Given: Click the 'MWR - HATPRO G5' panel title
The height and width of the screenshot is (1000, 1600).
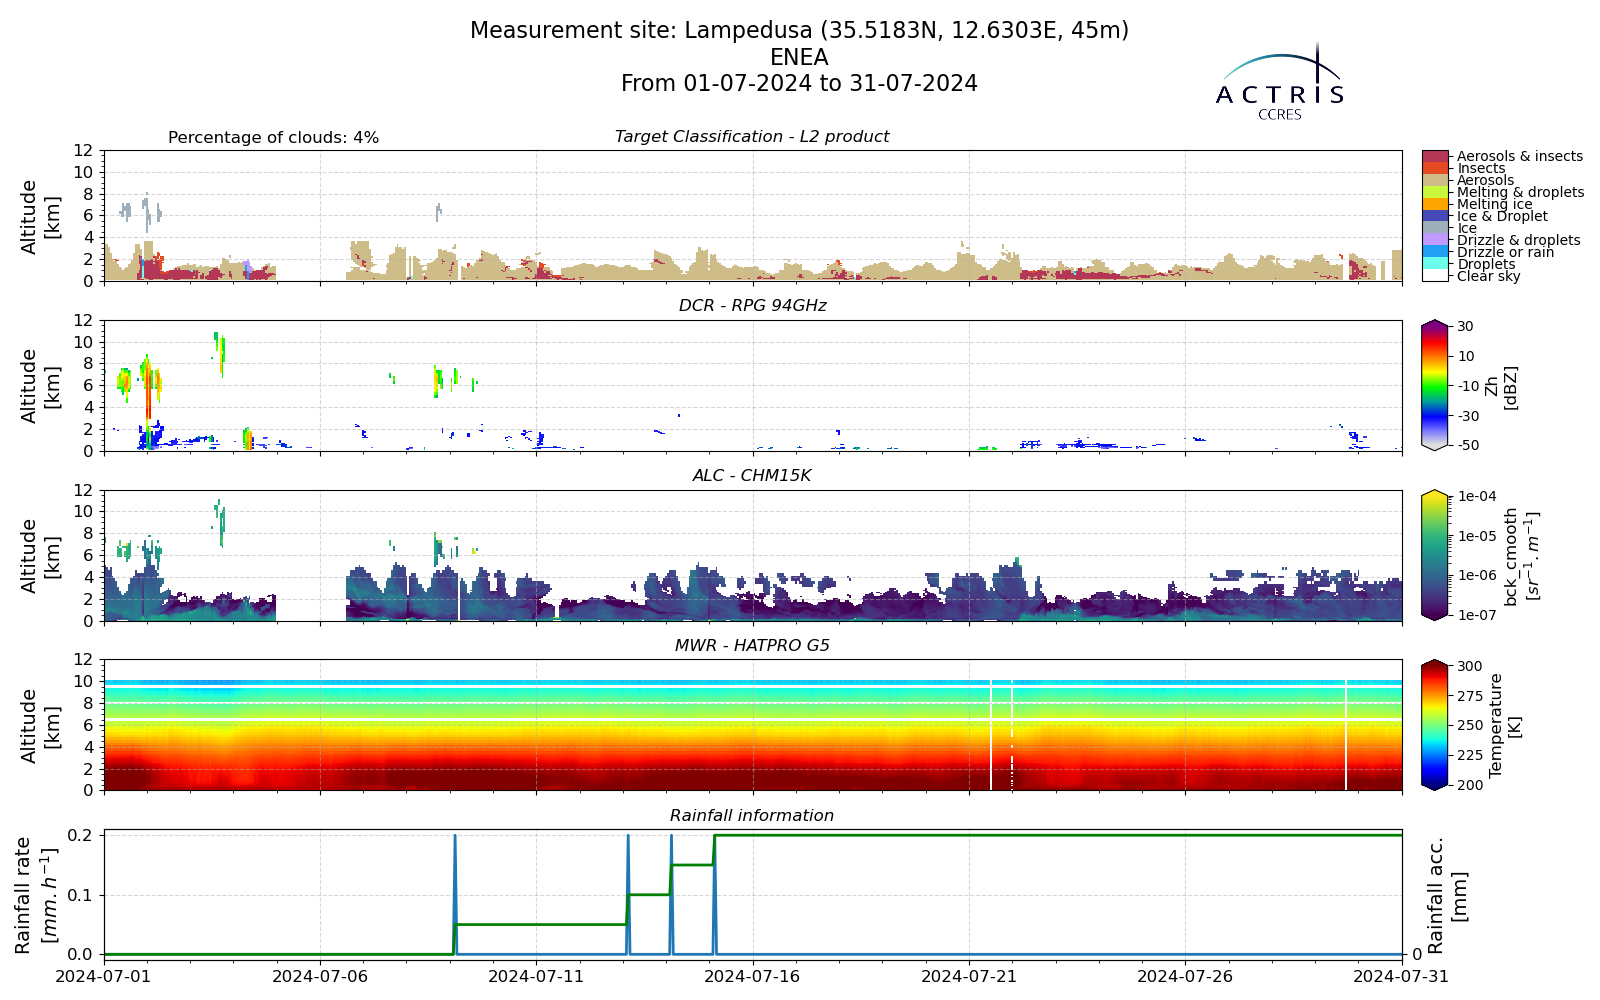Looking at the screenshot, I should tap(752, 646).
